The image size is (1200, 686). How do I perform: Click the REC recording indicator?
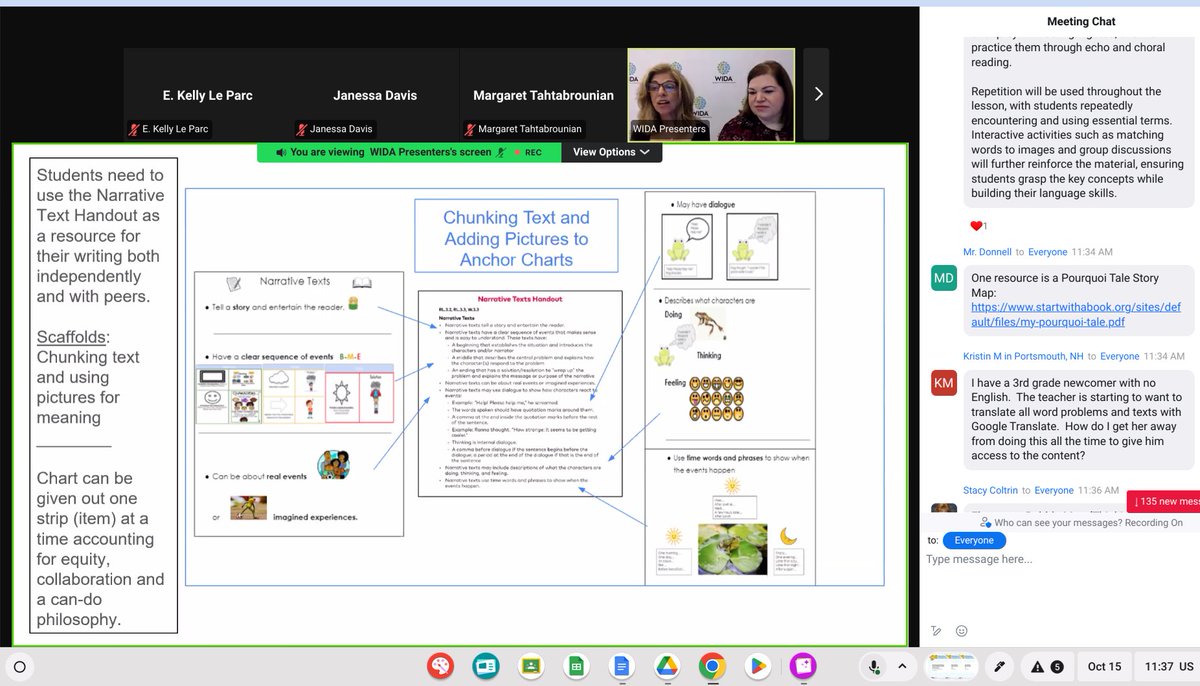pyautogui.click(x=526, y=152)
